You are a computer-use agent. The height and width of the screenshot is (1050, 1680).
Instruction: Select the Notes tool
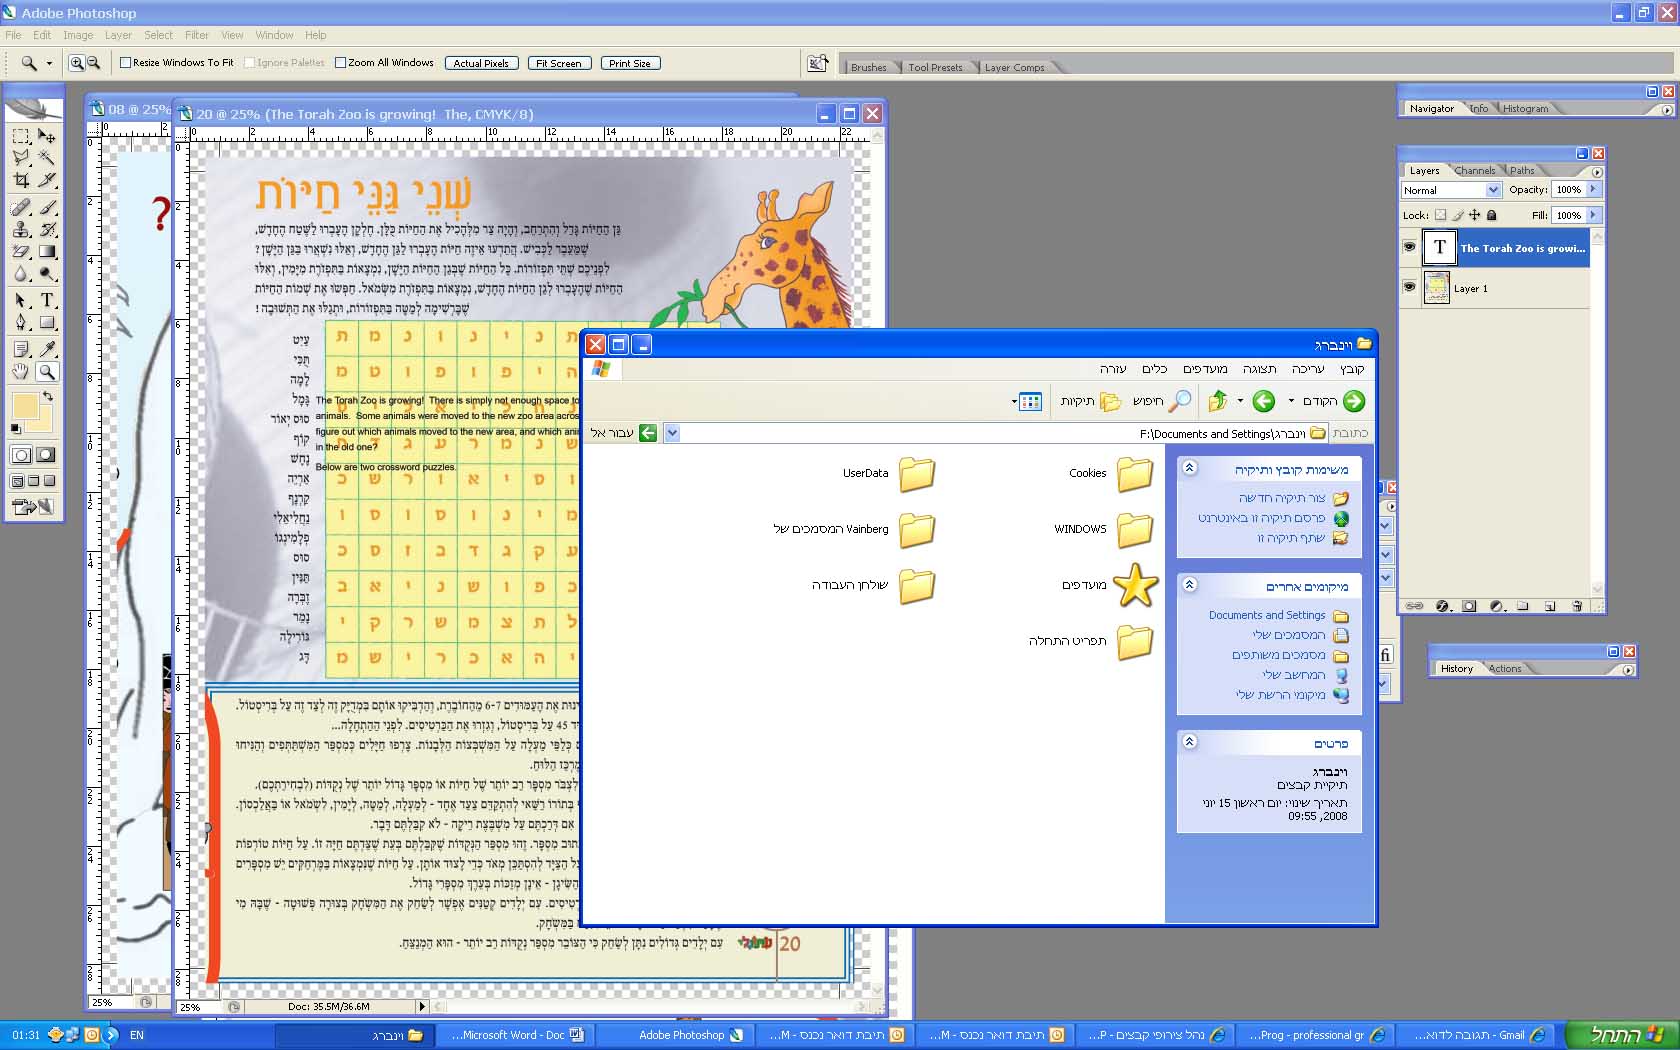click(x=21, y=349)
